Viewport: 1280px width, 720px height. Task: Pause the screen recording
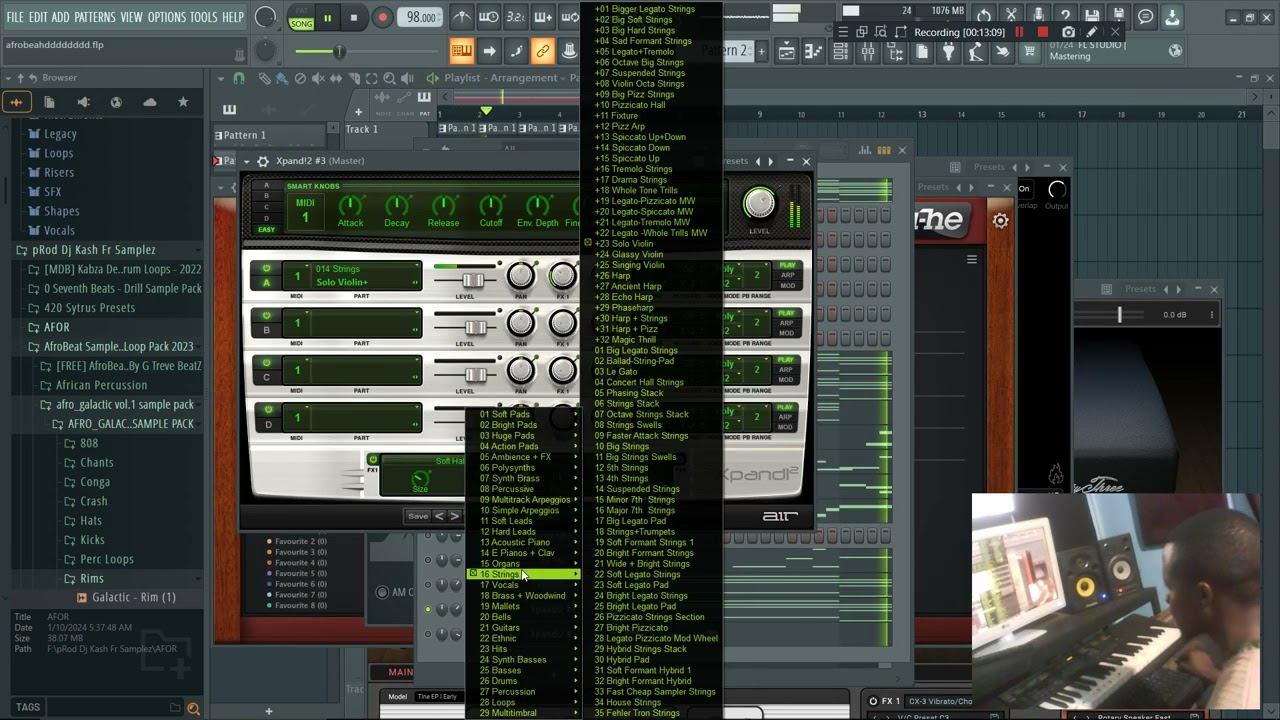point(1020,32)
